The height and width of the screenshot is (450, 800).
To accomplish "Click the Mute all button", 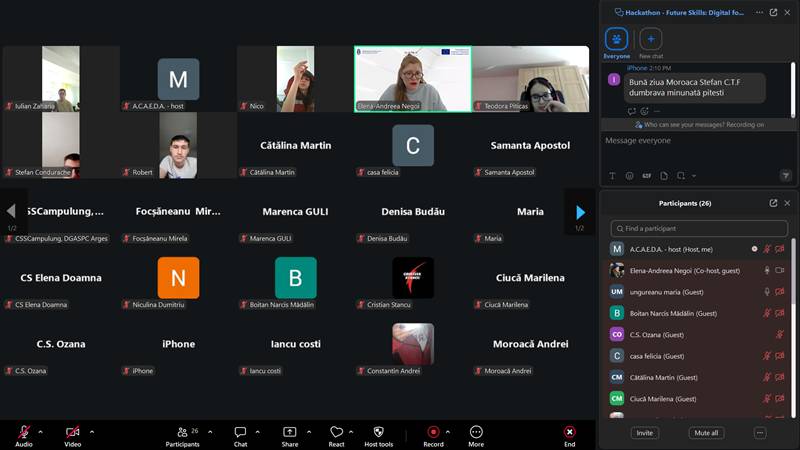I will pyautogui.click(x=706, y=433).
